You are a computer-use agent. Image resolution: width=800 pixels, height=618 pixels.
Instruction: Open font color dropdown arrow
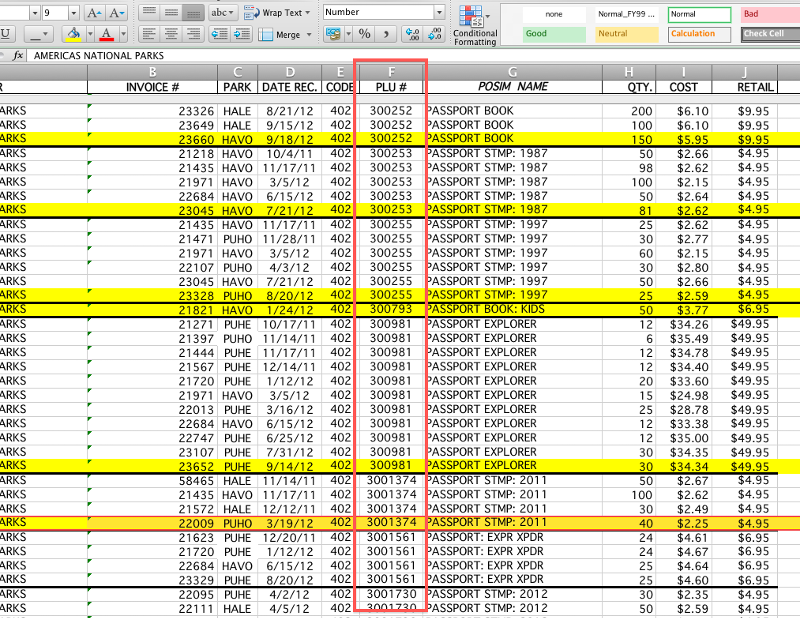(x=123, y=34)
